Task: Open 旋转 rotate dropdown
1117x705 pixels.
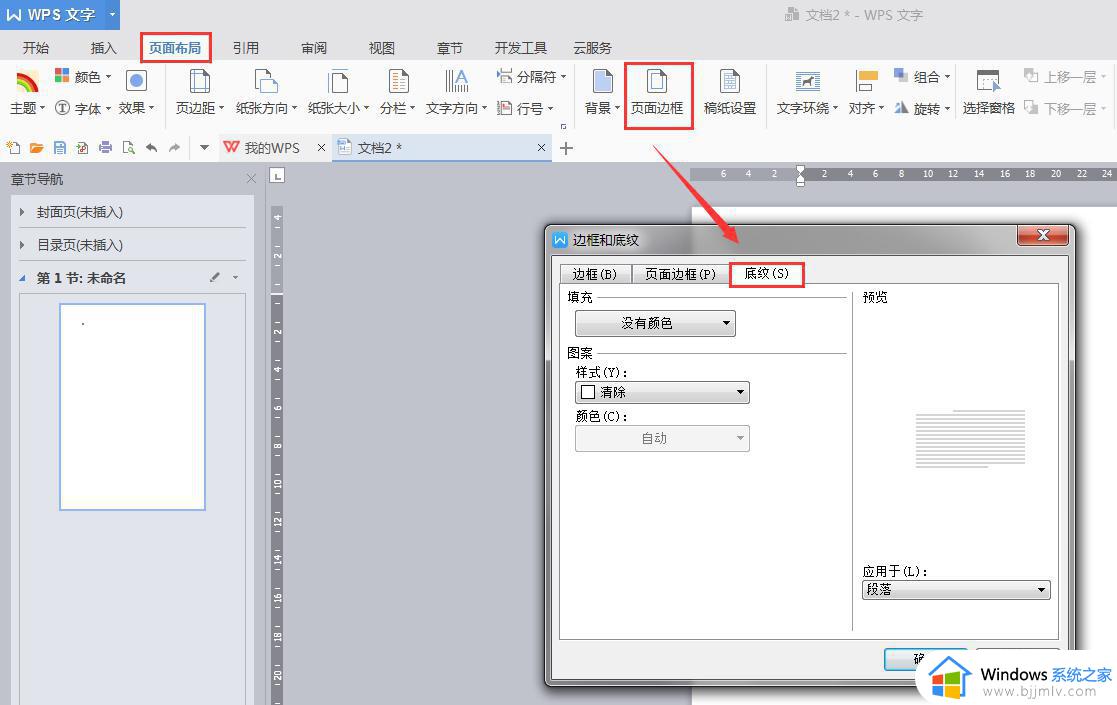Action: pos(922,108)
